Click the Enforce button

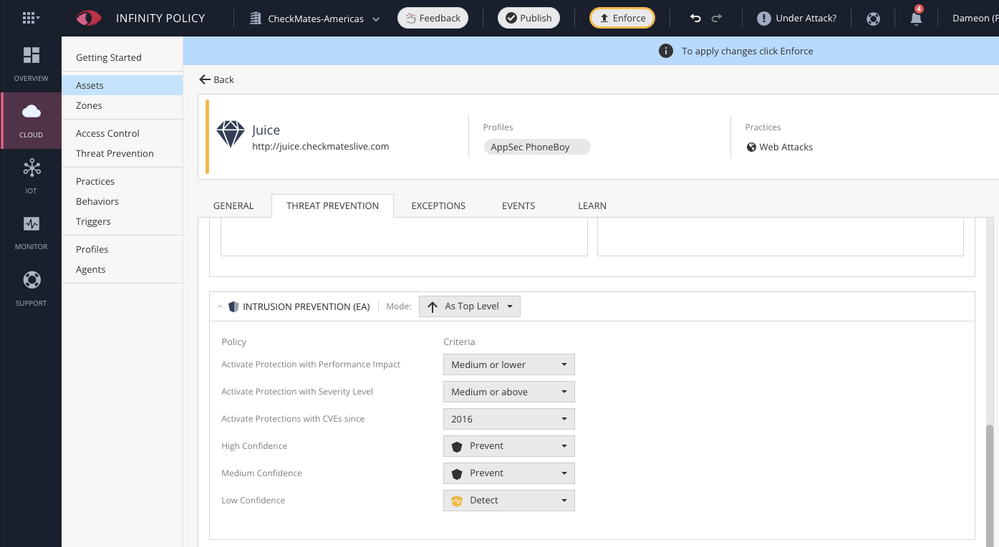(622, 18)
